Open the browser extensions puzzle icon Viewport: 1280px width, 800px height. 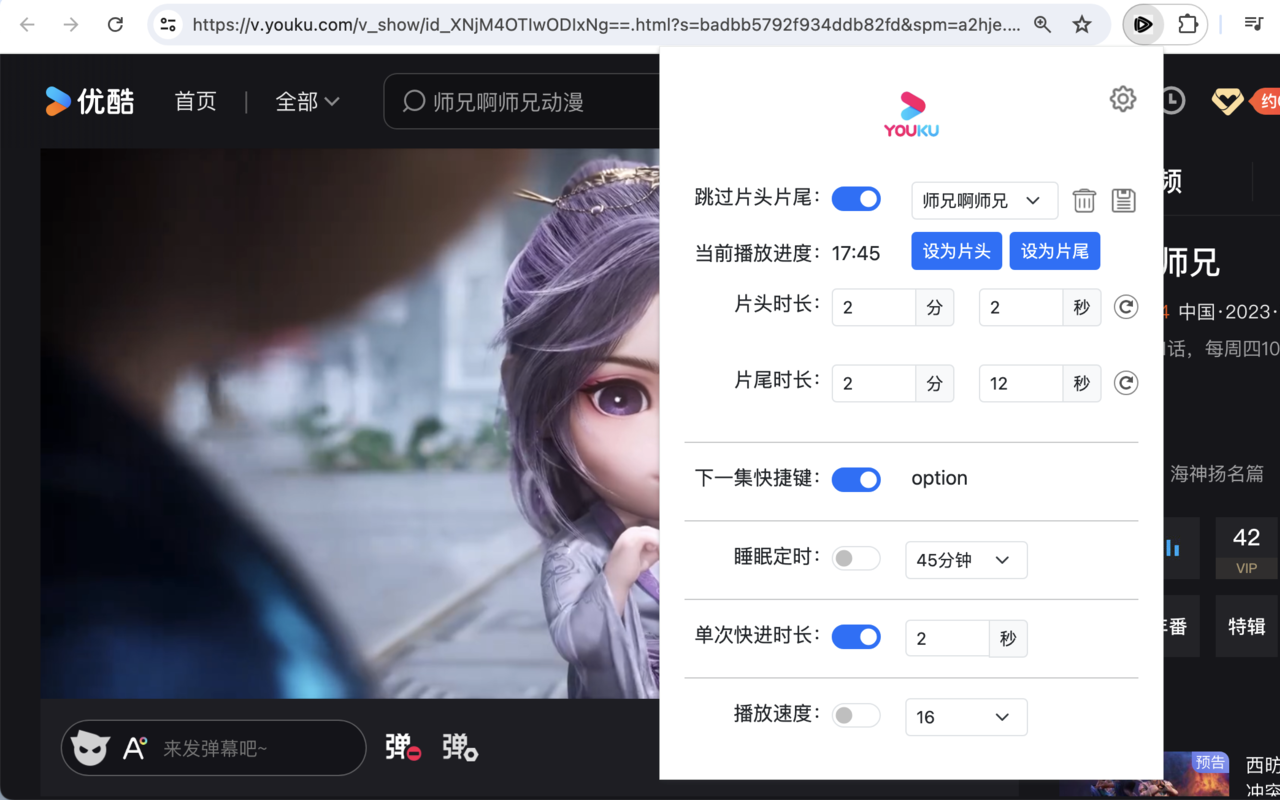(x=1188, y=25)
